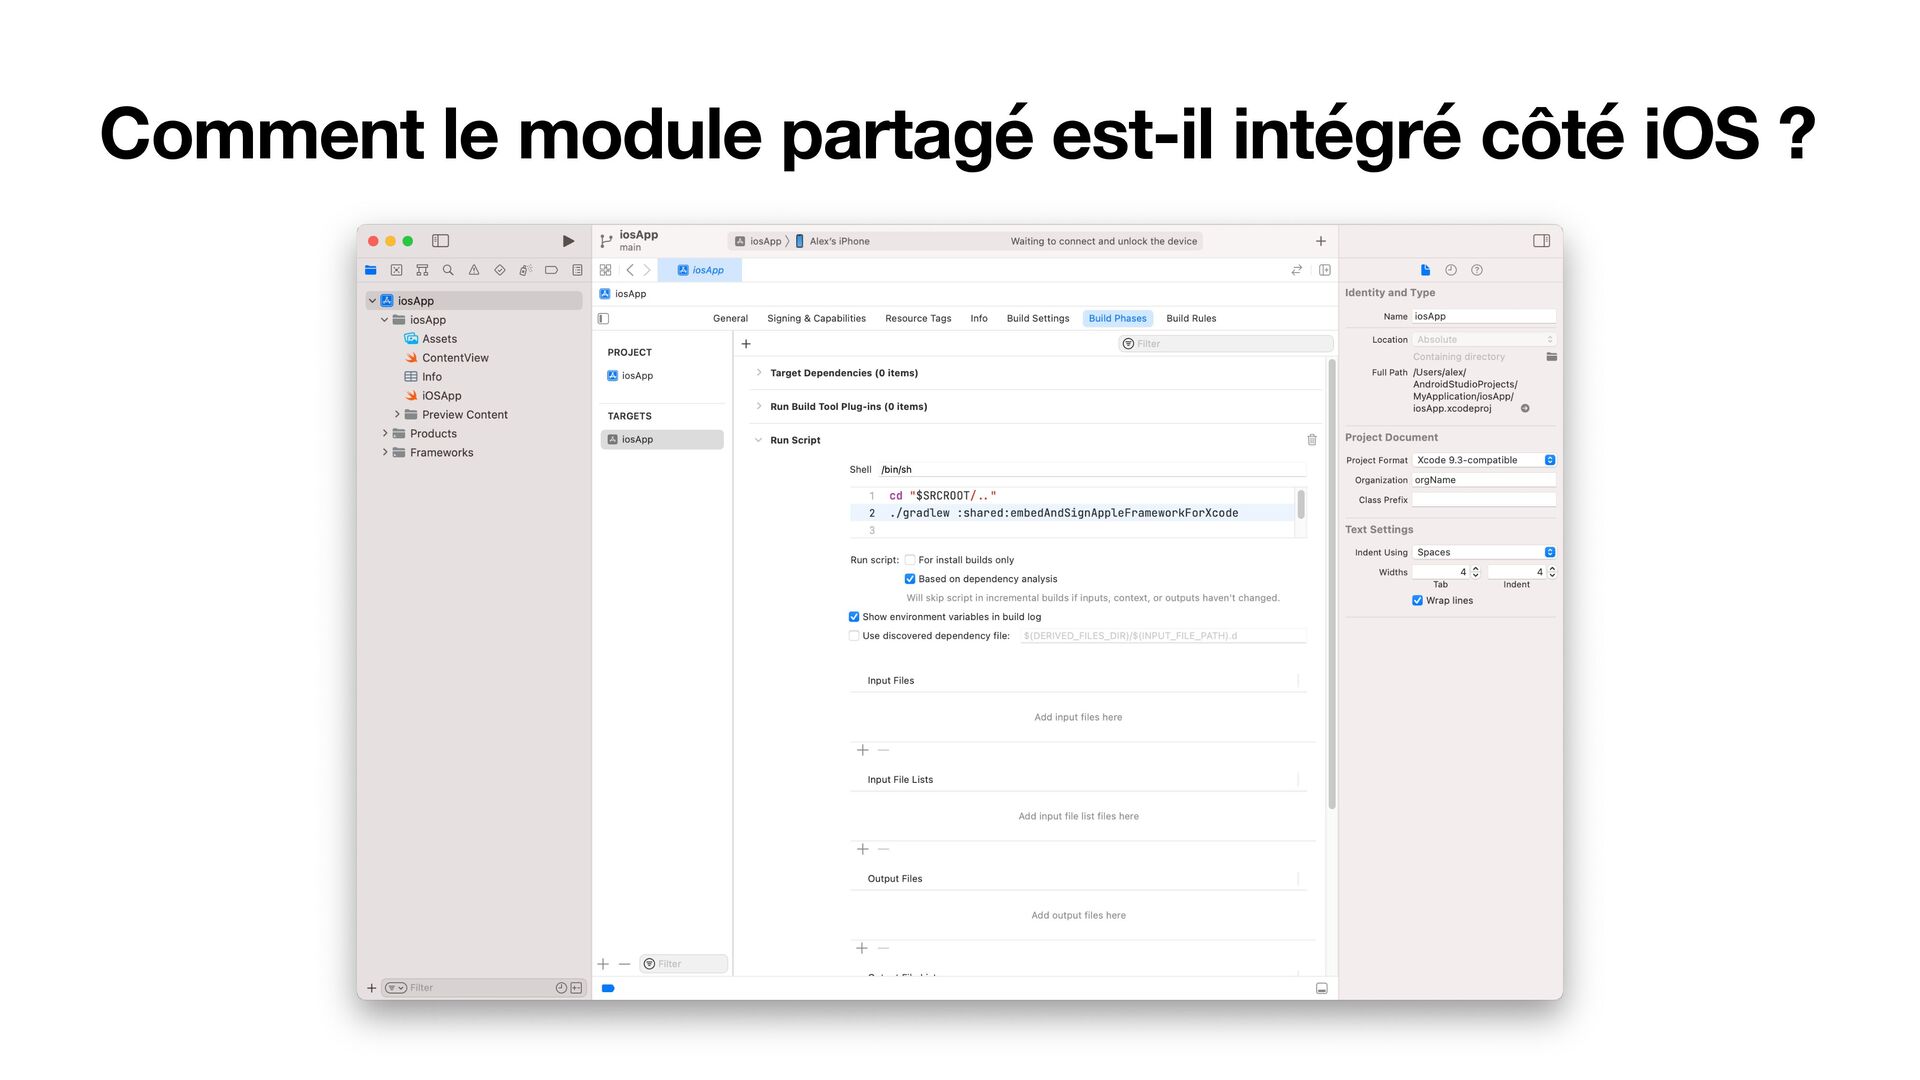Viewport: 1920px width, 1080px height.
Task: Open the Find navigator magnifier
Action: (448, 270)
